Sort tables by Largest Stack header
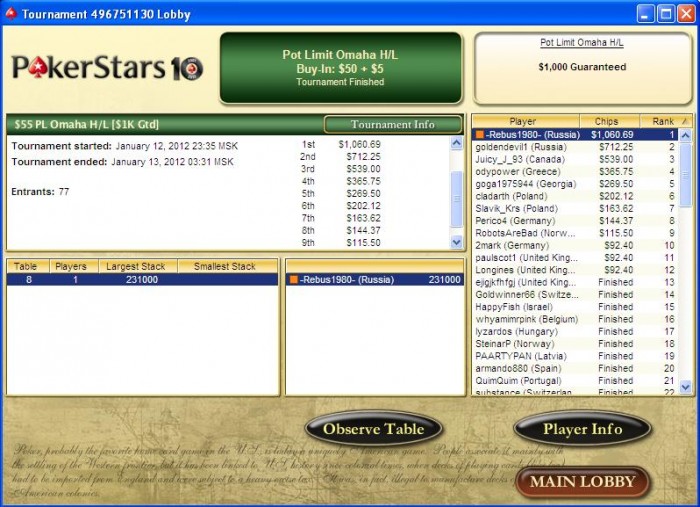 coord(138,266)
